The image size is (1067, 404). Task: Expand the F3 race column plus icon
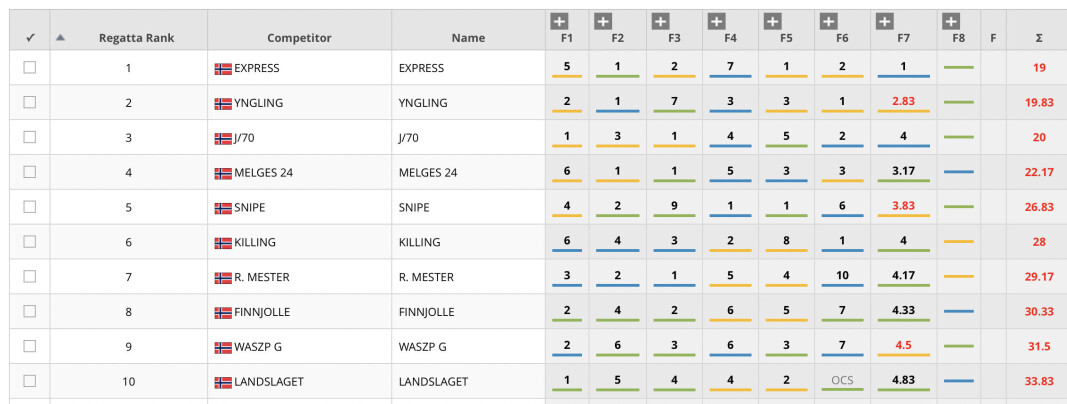660,22
